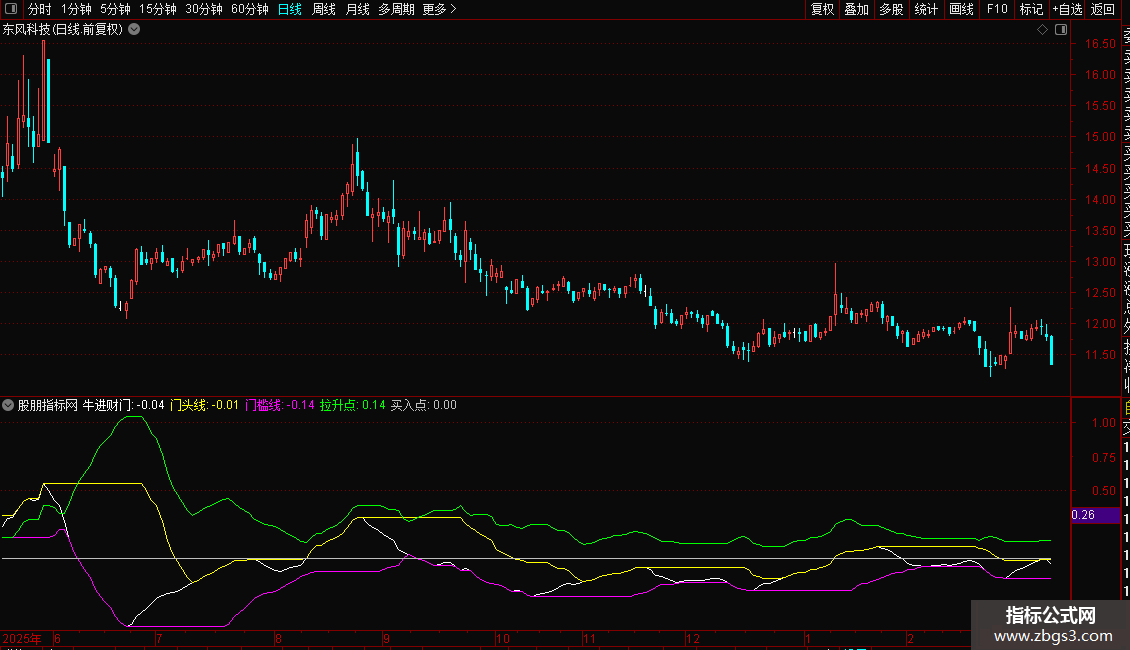Screen dimensions: 1130x650
Task: Click the purple 0.26 value marker
Action: pyautogui.click(x=1097, y=515)
